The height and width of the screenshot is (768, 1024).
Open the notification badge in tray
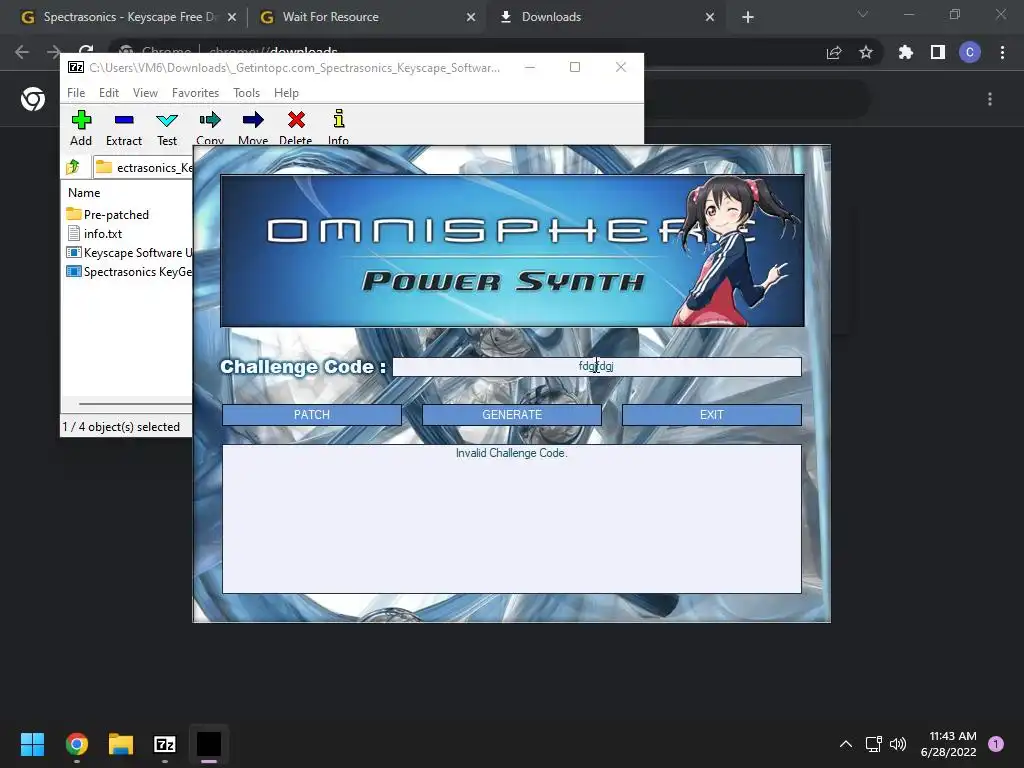tap(996, 744)
